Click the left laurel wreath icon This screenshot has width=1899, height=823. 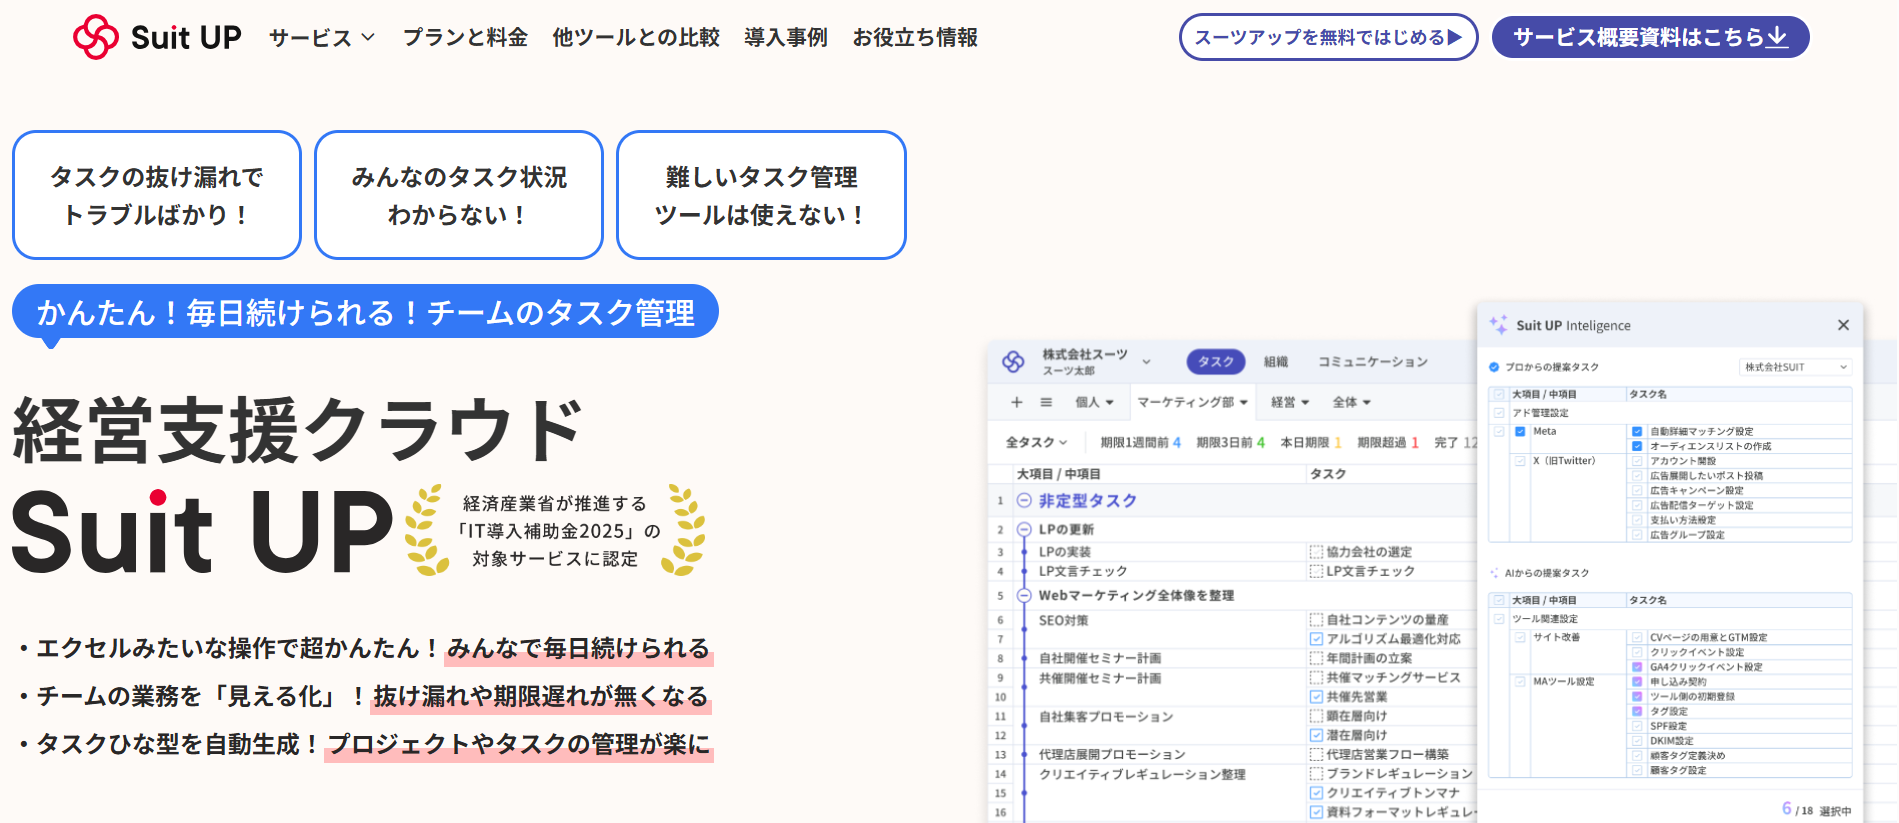click(x=427, y=530)
